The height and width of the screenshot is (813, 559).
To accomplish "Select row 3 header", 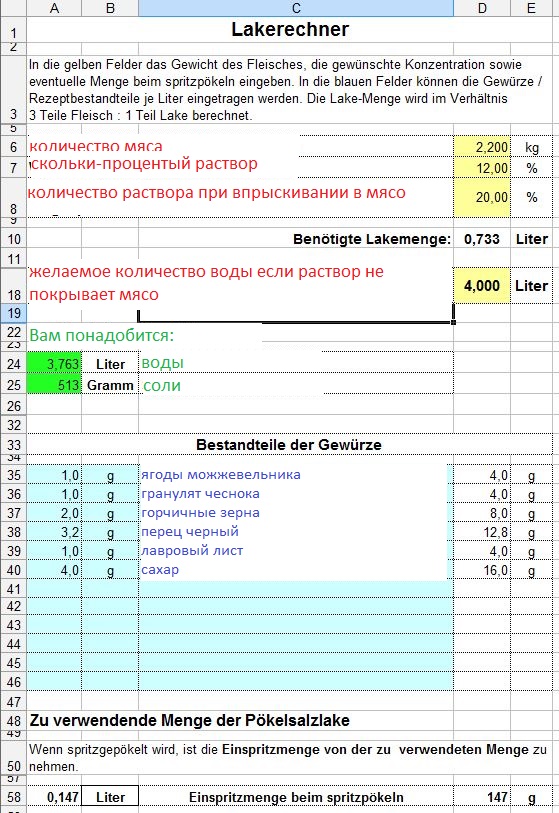I will coord(13,89).
